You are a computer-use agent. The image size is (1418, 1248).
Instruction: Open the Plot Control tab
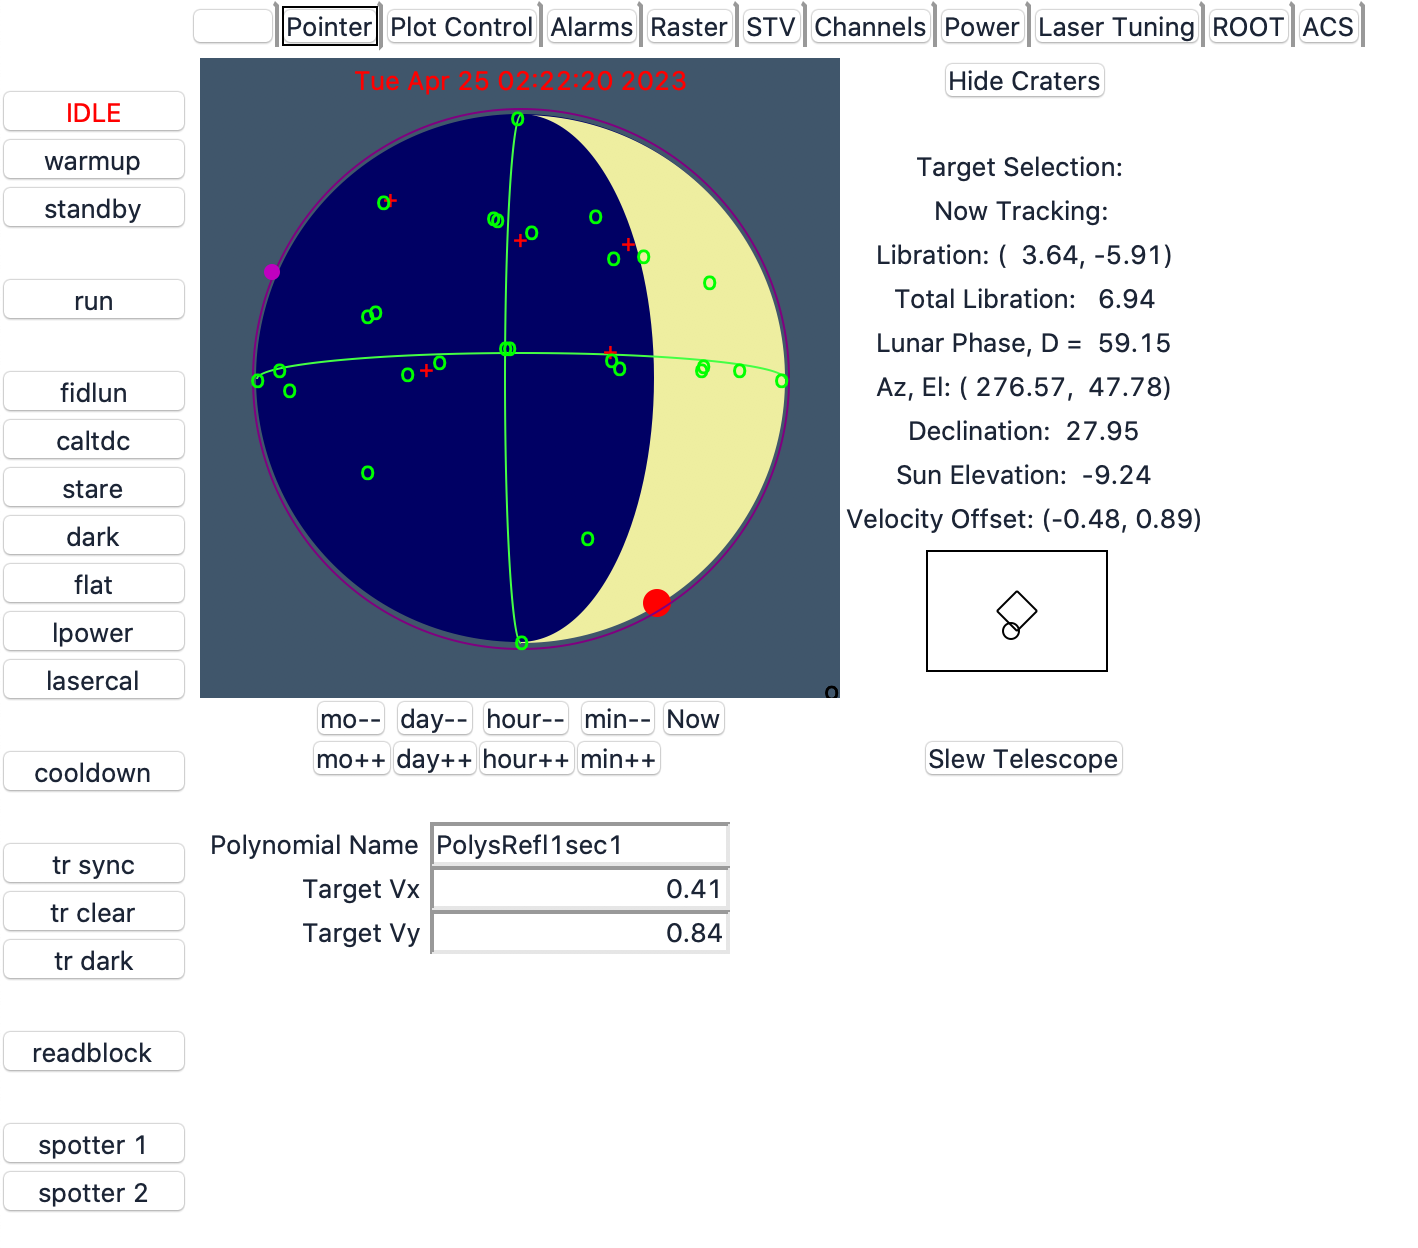pos(461,27)
